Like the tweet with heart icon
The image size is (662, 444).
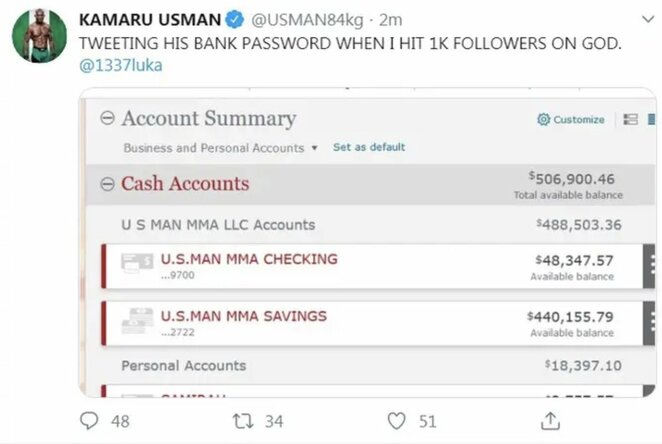[x=397, y=421]
